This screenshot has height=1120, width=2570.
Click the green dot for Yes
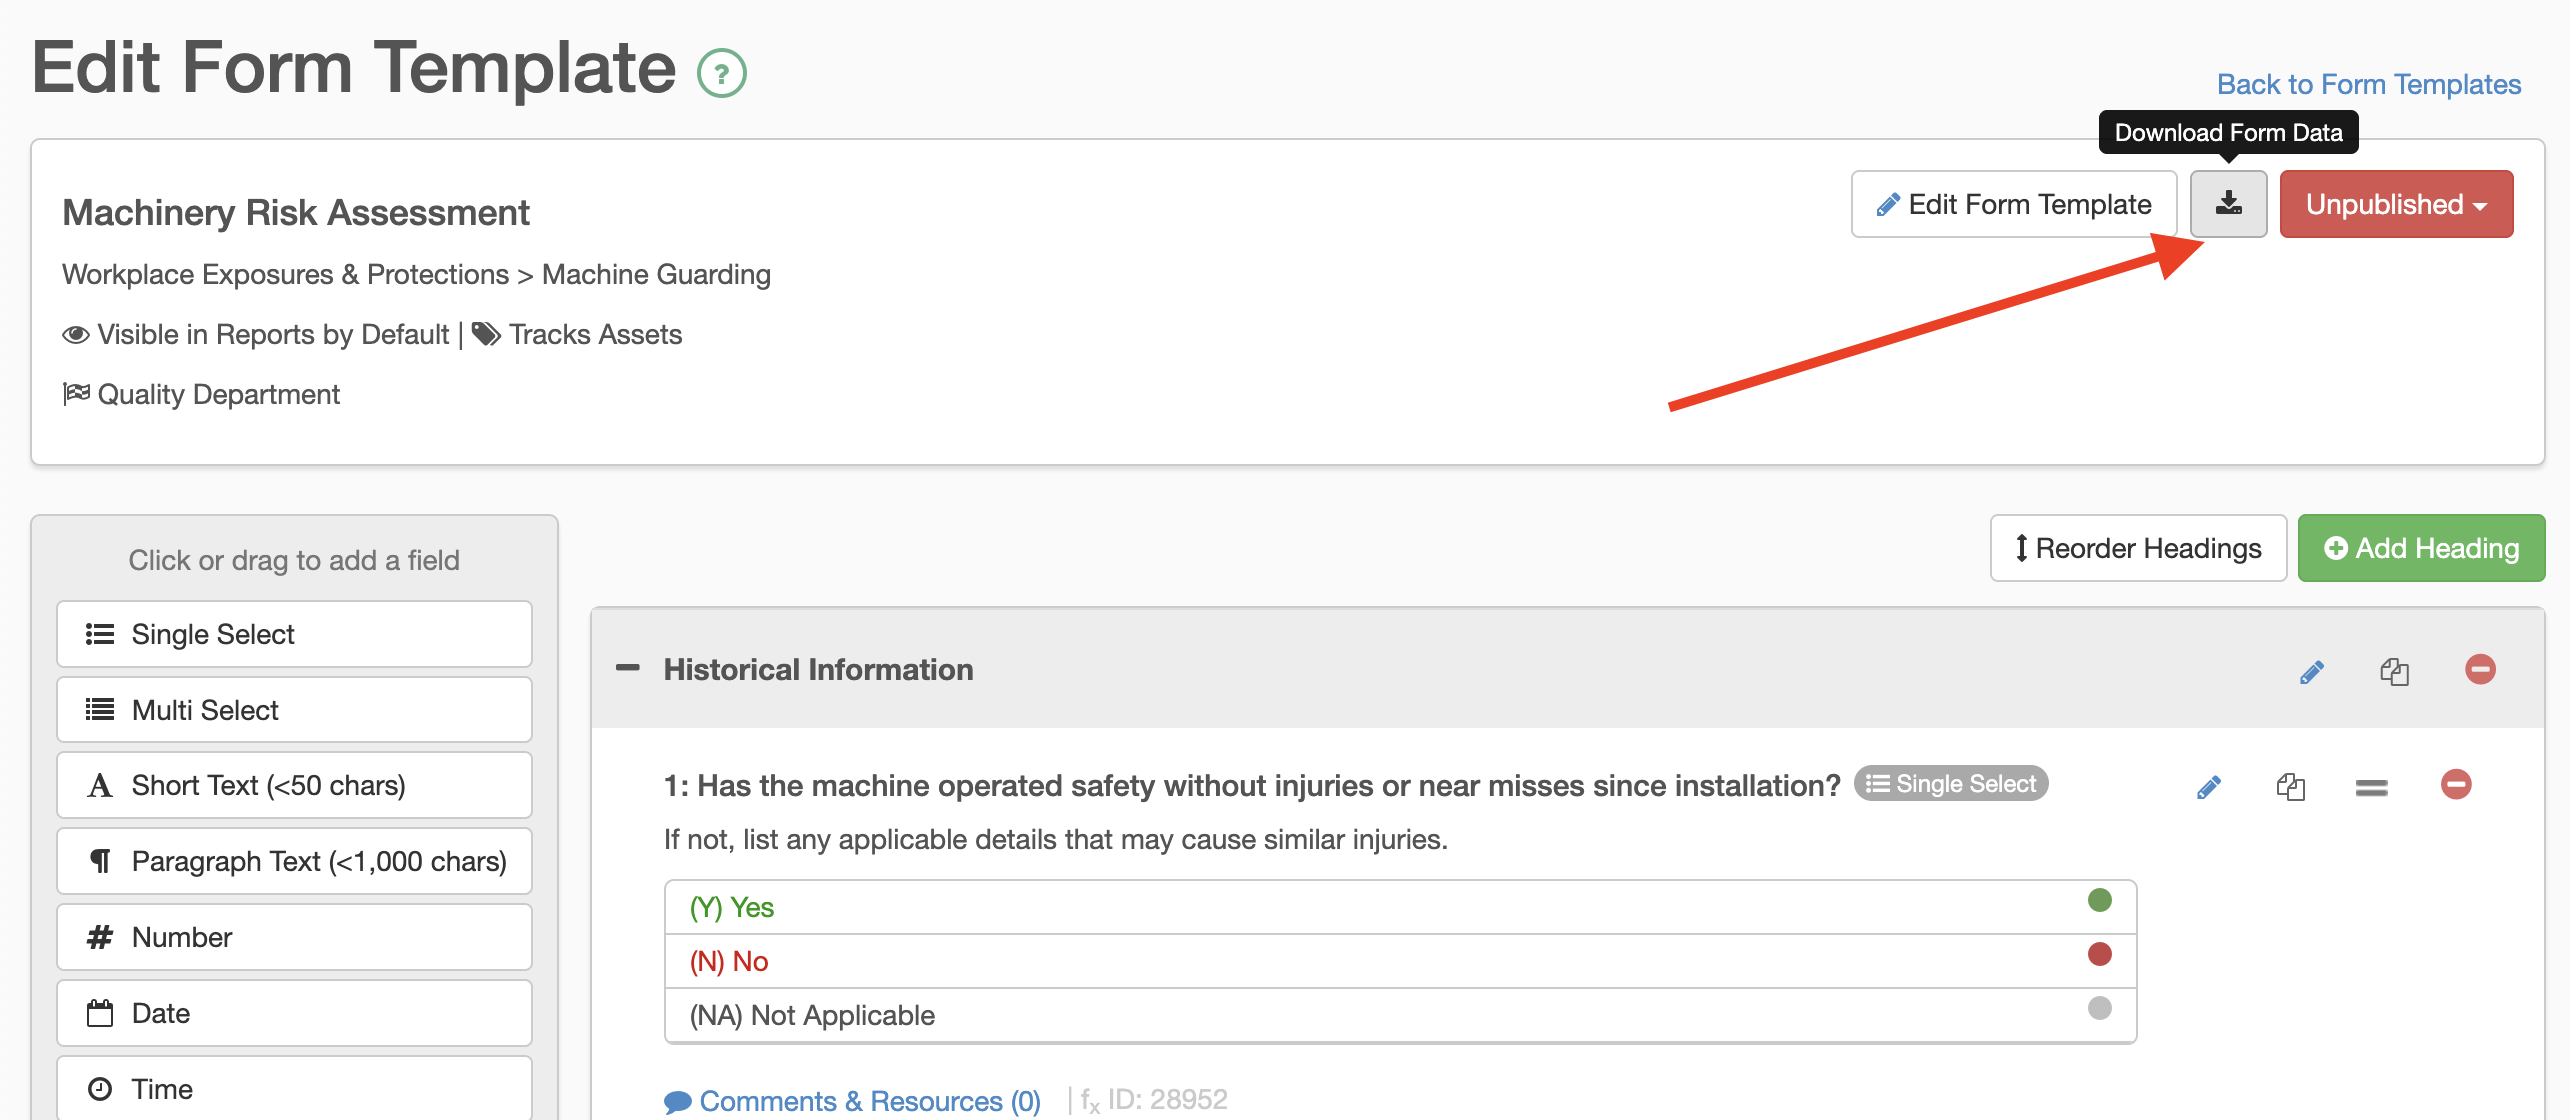[x=2099, y=900]
